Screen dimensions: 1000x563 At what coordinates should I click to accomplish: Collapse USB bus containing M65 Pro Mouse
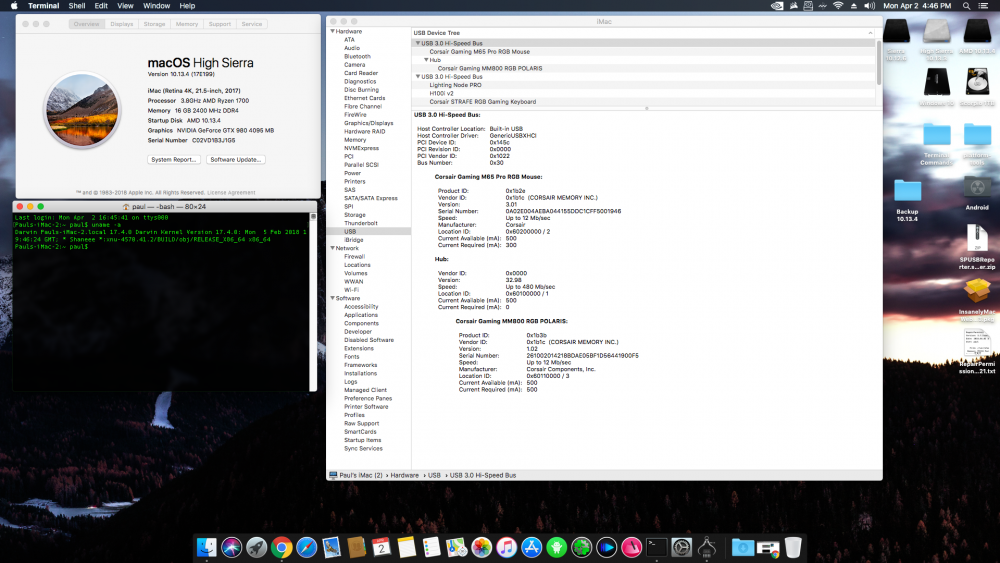point(418,43)
